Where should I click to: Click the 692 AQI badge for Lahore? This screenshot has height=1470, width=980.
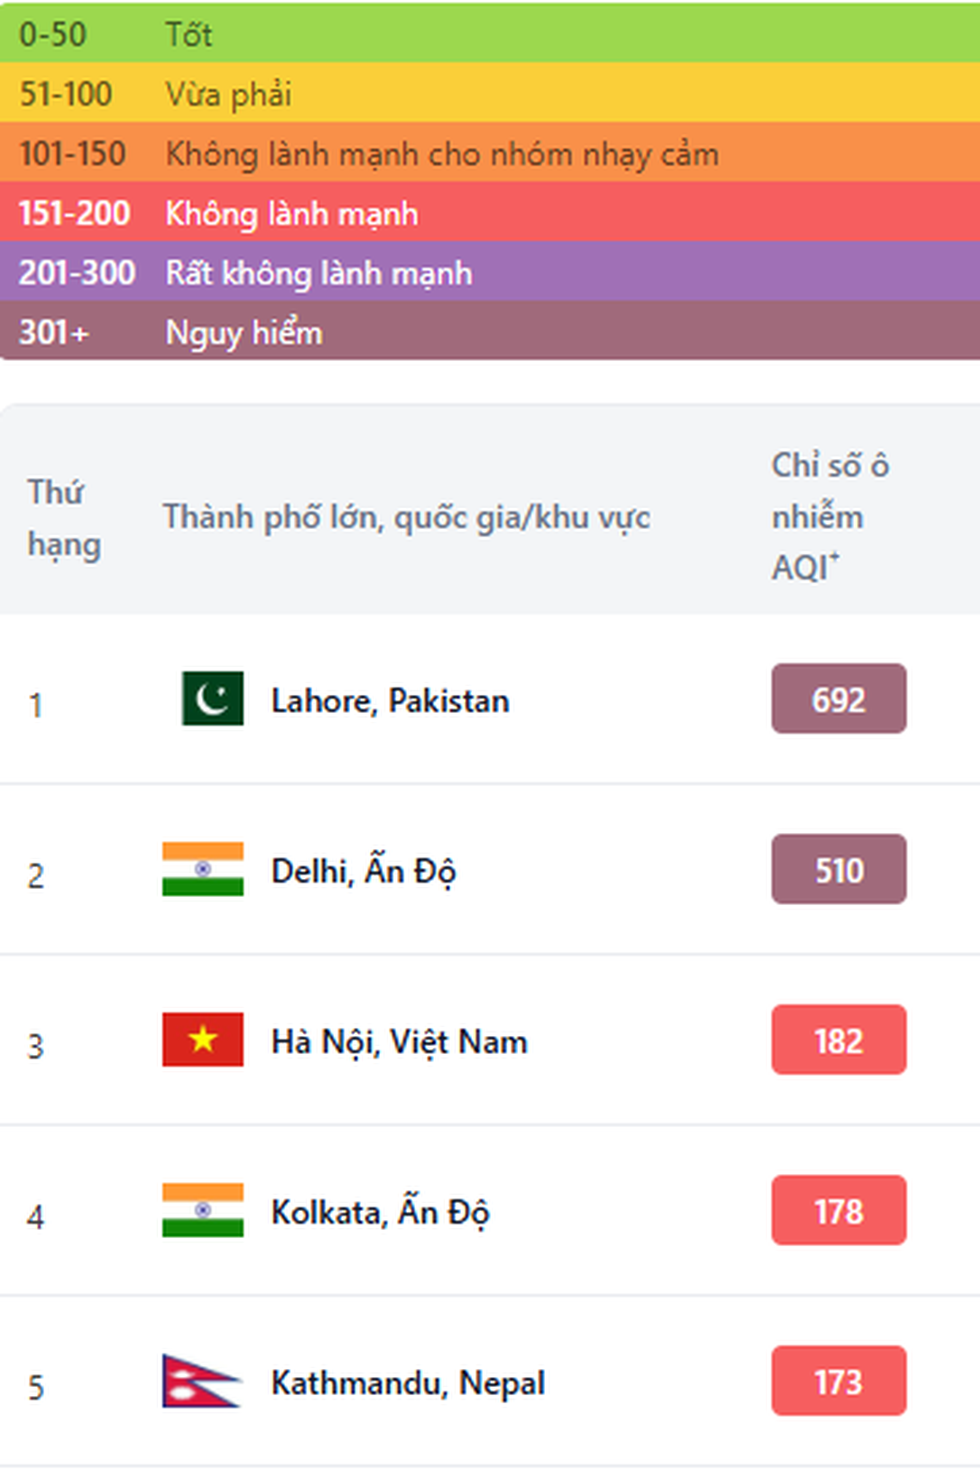pyautogui.click(x=838, y=699)
